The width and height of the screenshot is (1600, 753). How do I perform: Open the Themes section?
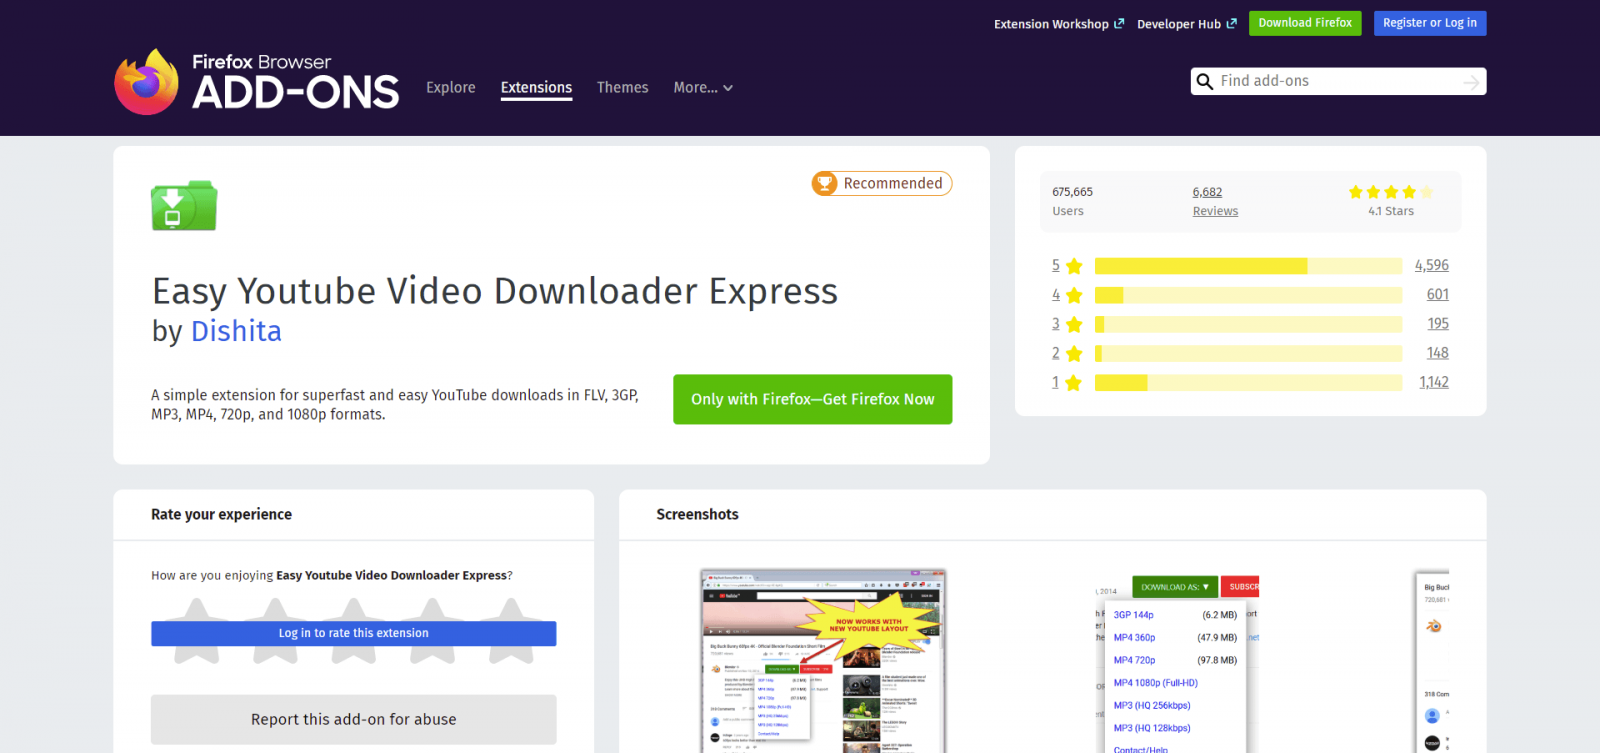(x=622, y=88)
